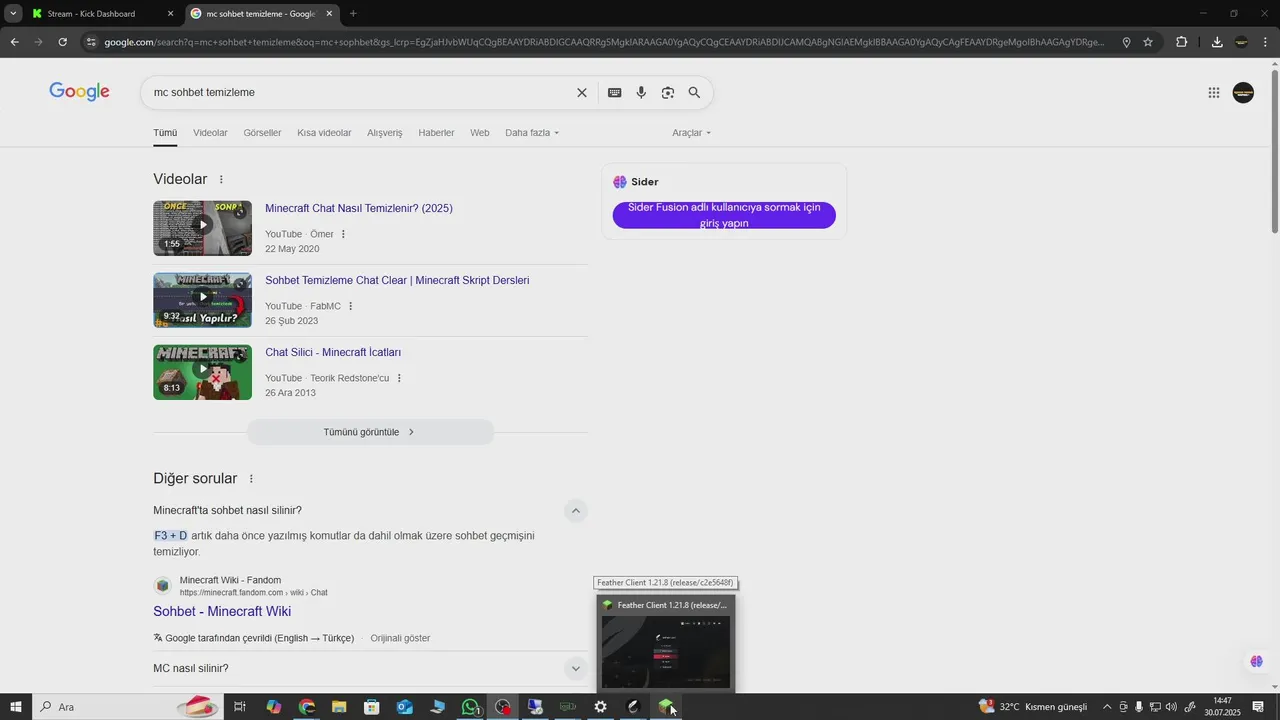Open options for the Ömer video result
This screenshot has height=720, width=1280.
click(343, 234)
